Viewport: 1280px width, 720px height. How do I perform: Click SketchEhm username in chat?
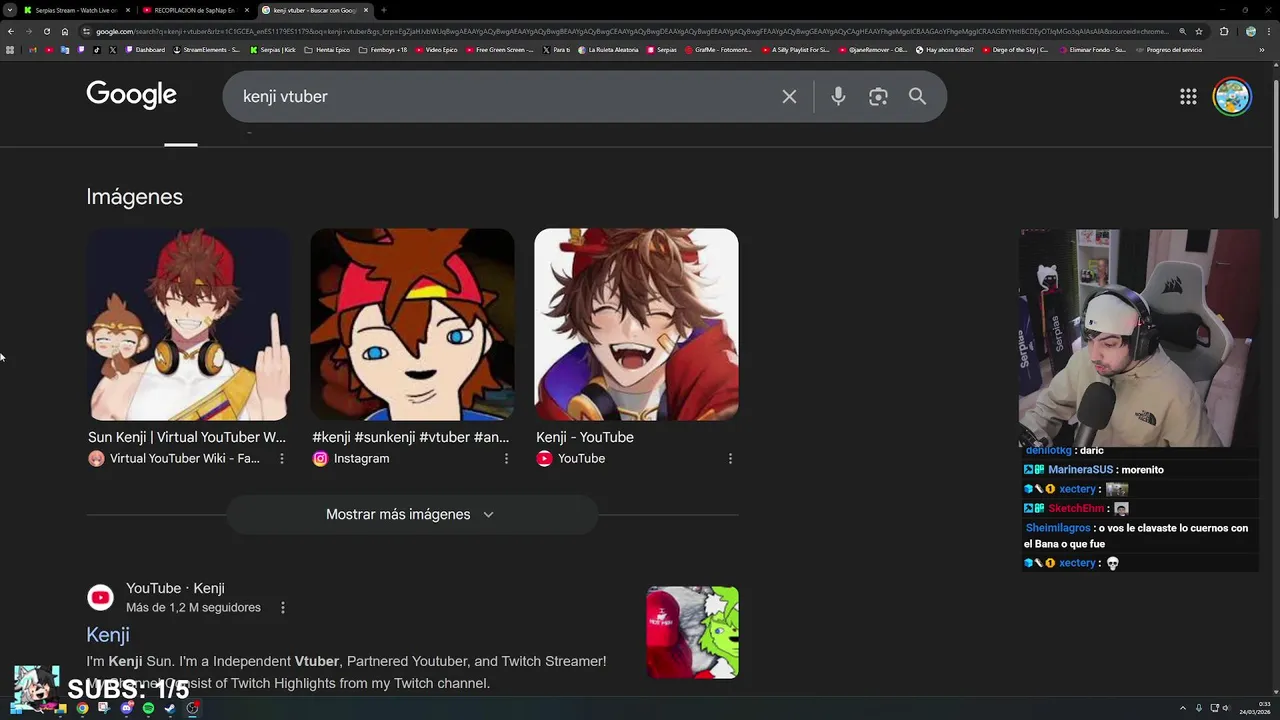point(1076,509)
